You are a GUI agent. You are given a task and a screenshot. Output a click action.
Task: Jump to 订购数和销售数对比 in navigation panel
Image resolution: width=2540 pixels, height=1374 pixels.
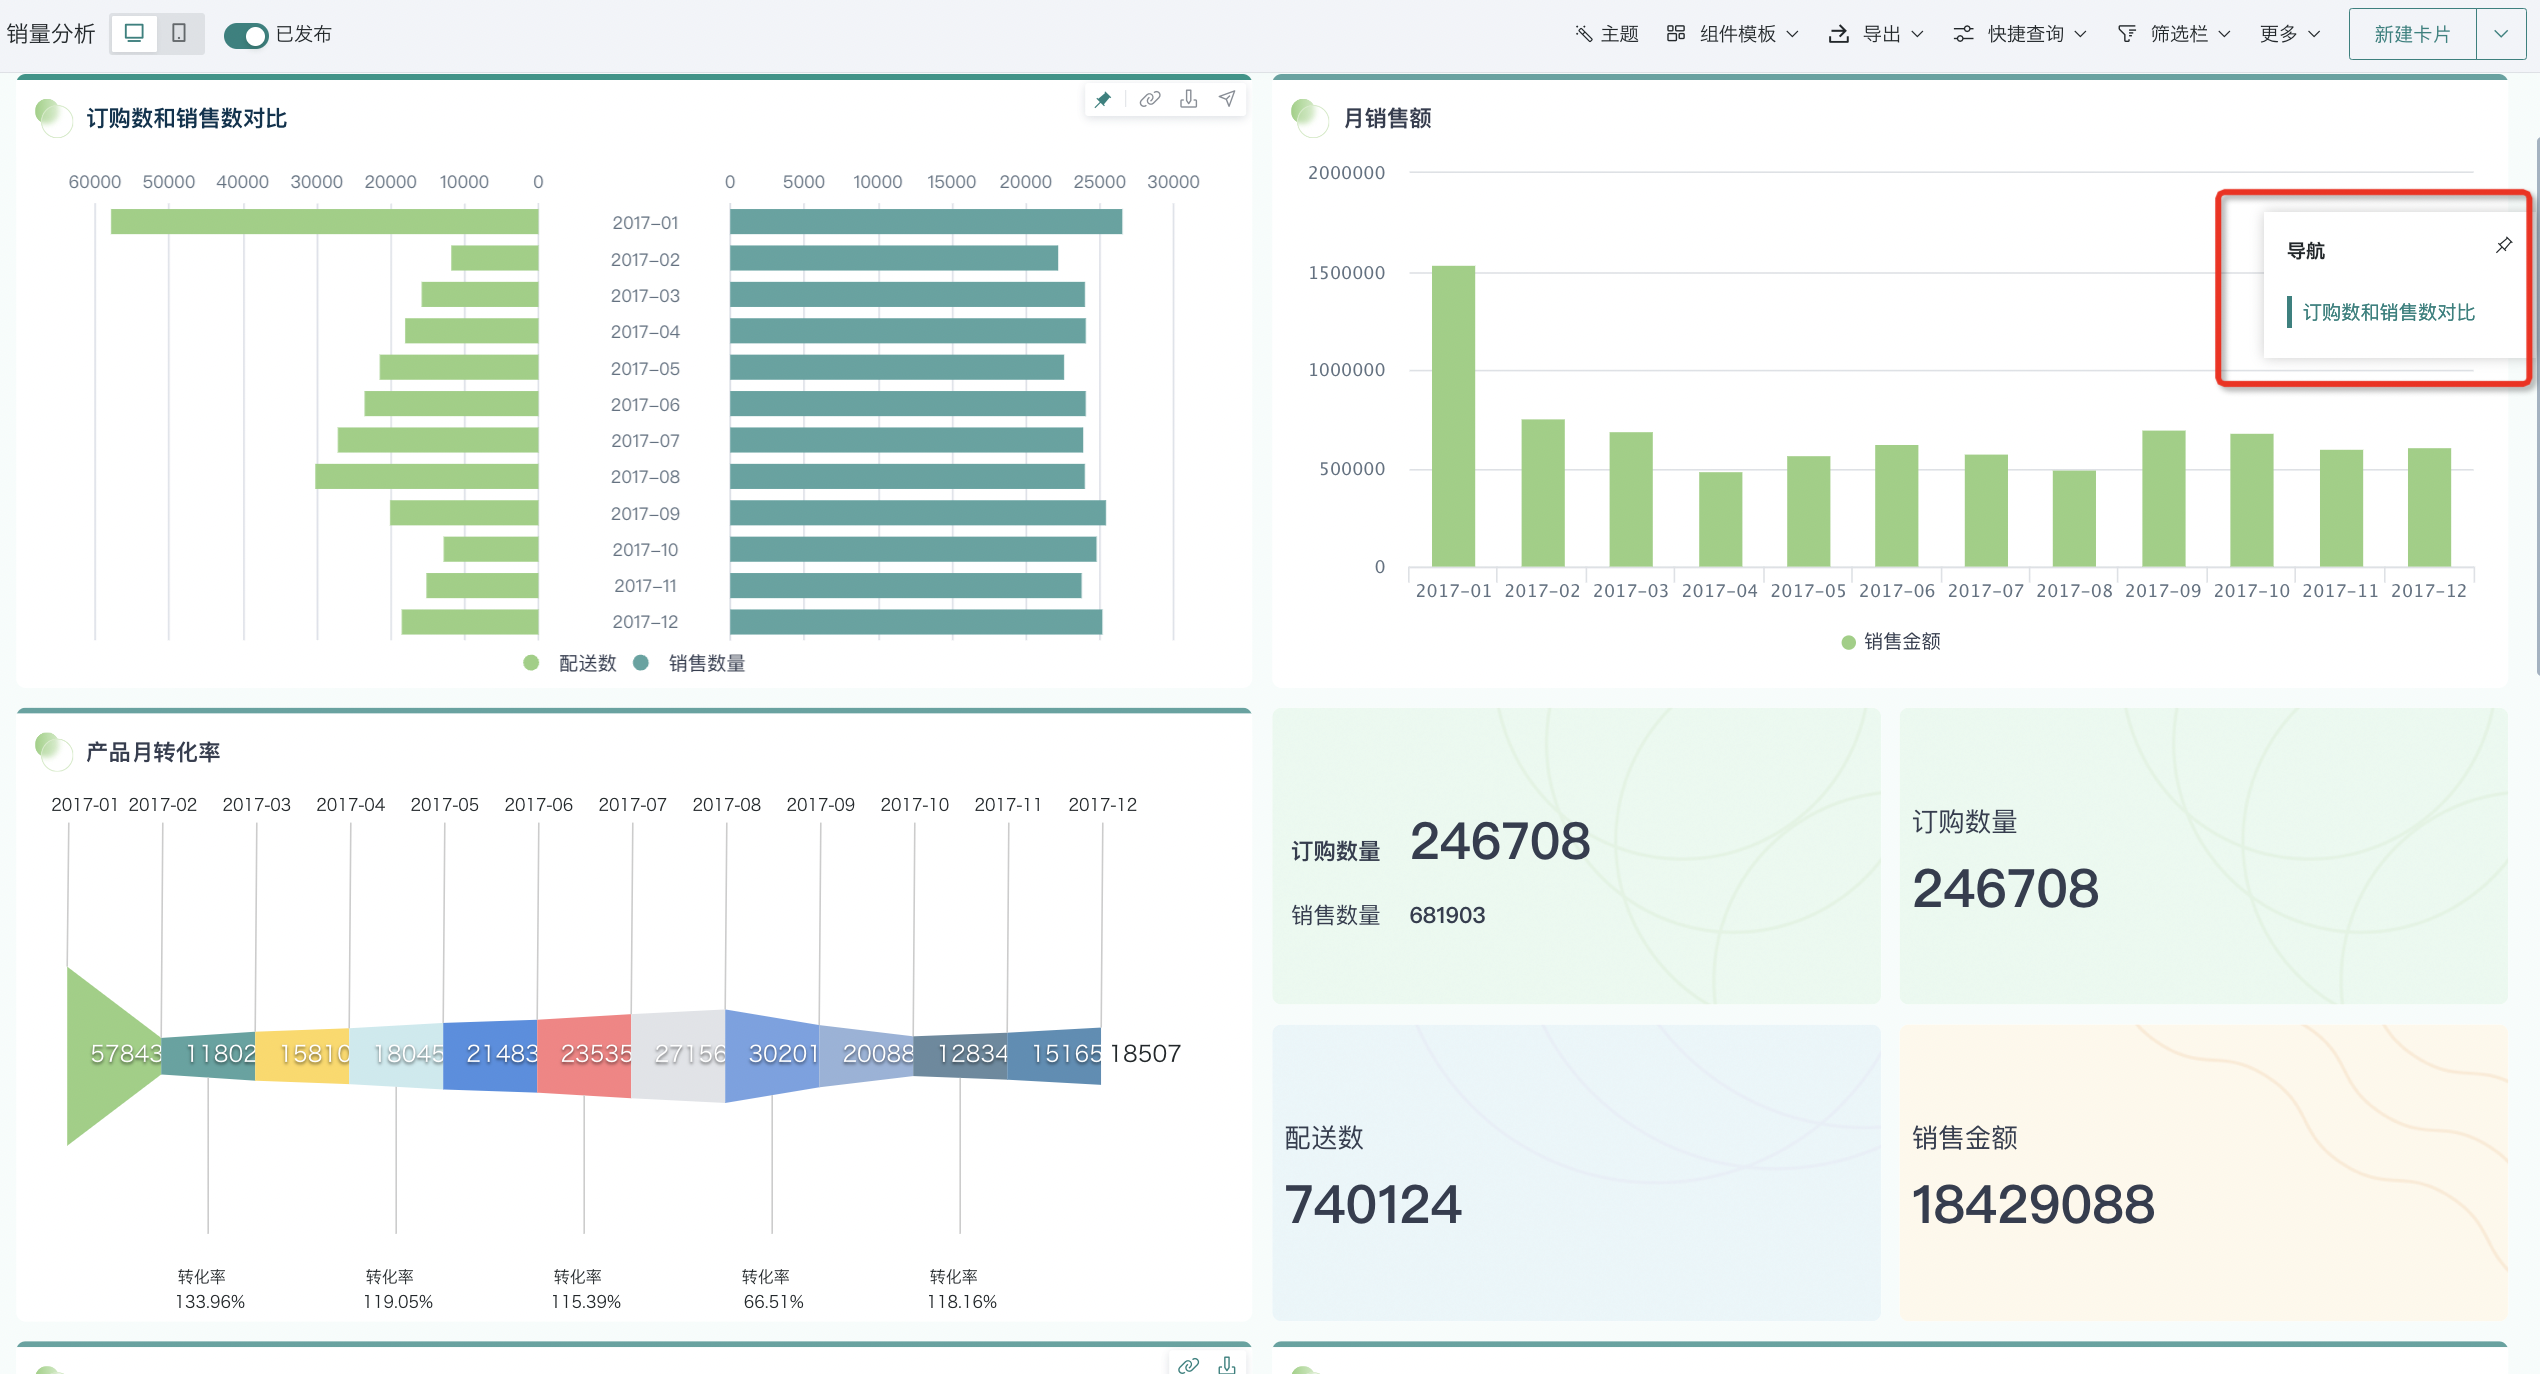2389,312
